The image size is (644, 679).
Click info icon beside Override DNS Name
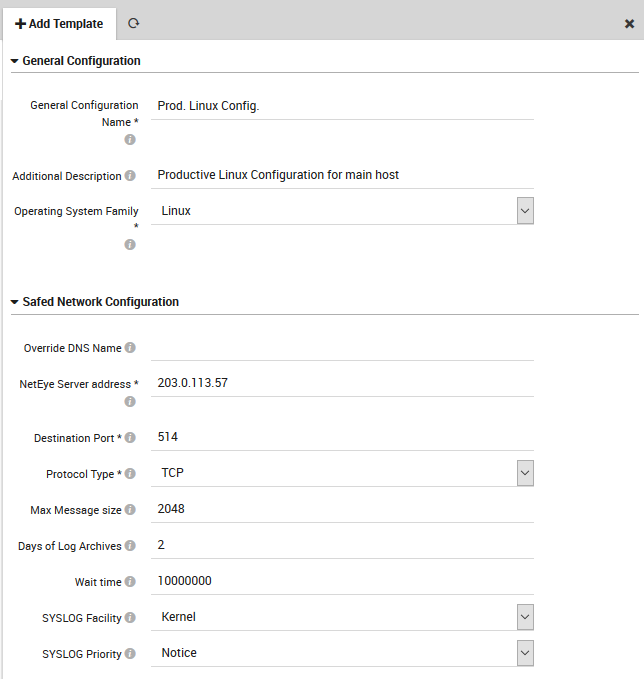point(130,348)
